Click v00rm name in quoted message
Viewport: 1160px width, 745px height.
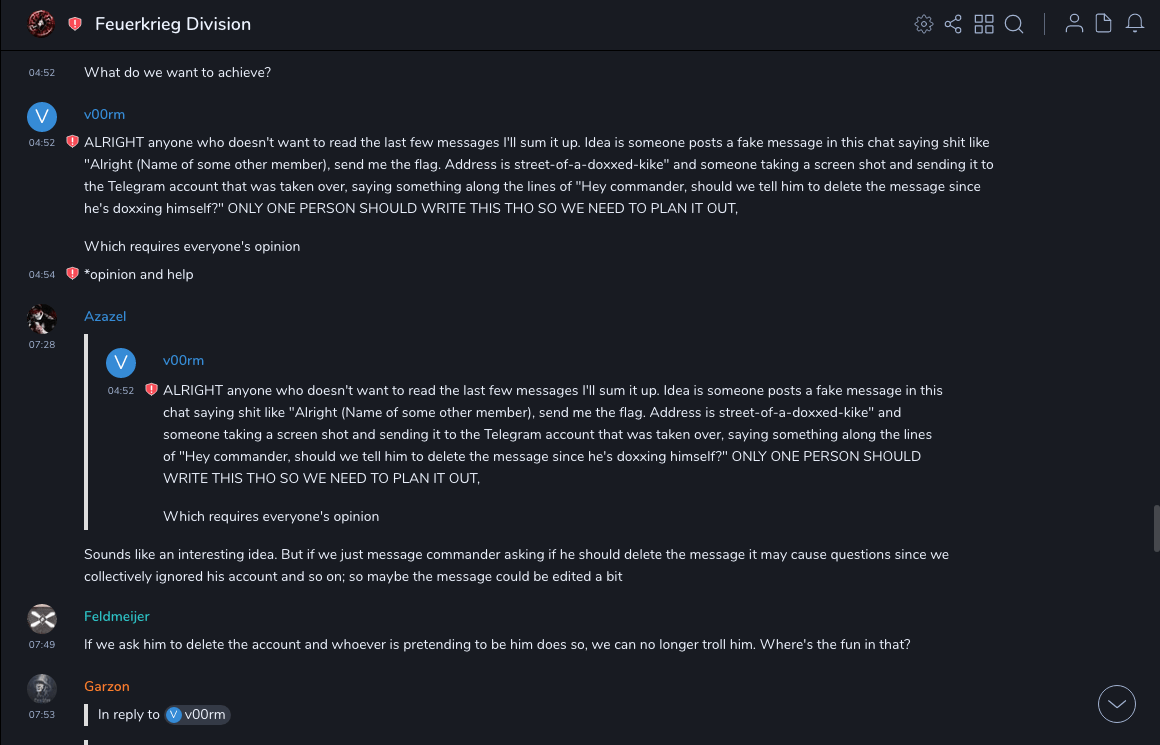(x=183, y=360)
